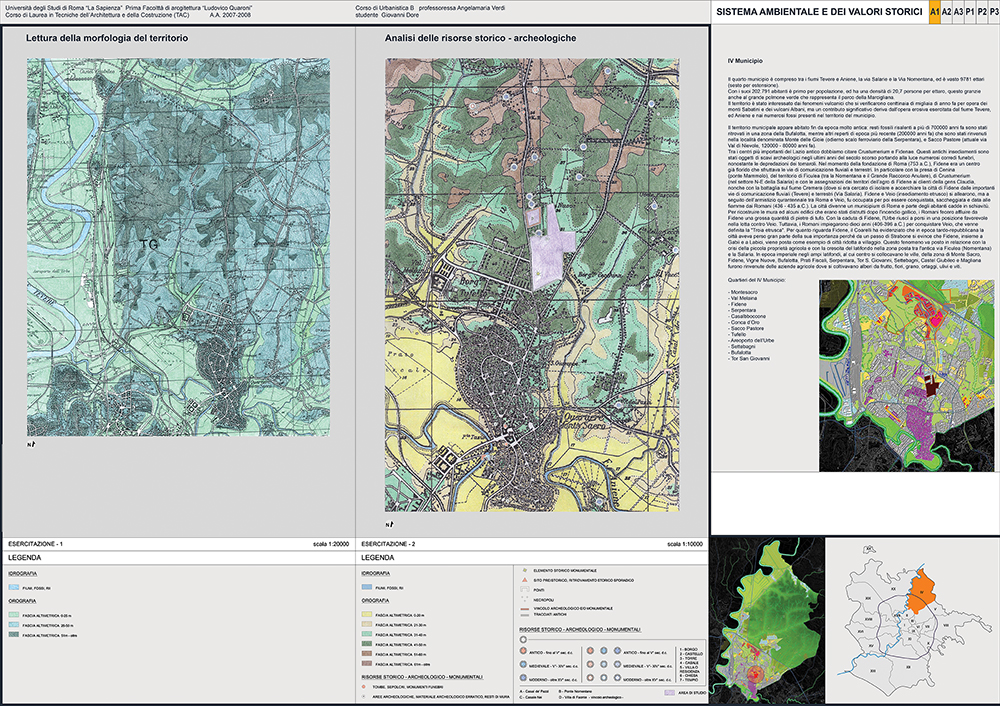This screenshot has width=1000, height=706.
Task: Click the Elemento Storico Monumentale legend icon
Action: click(x=523, y=569)
